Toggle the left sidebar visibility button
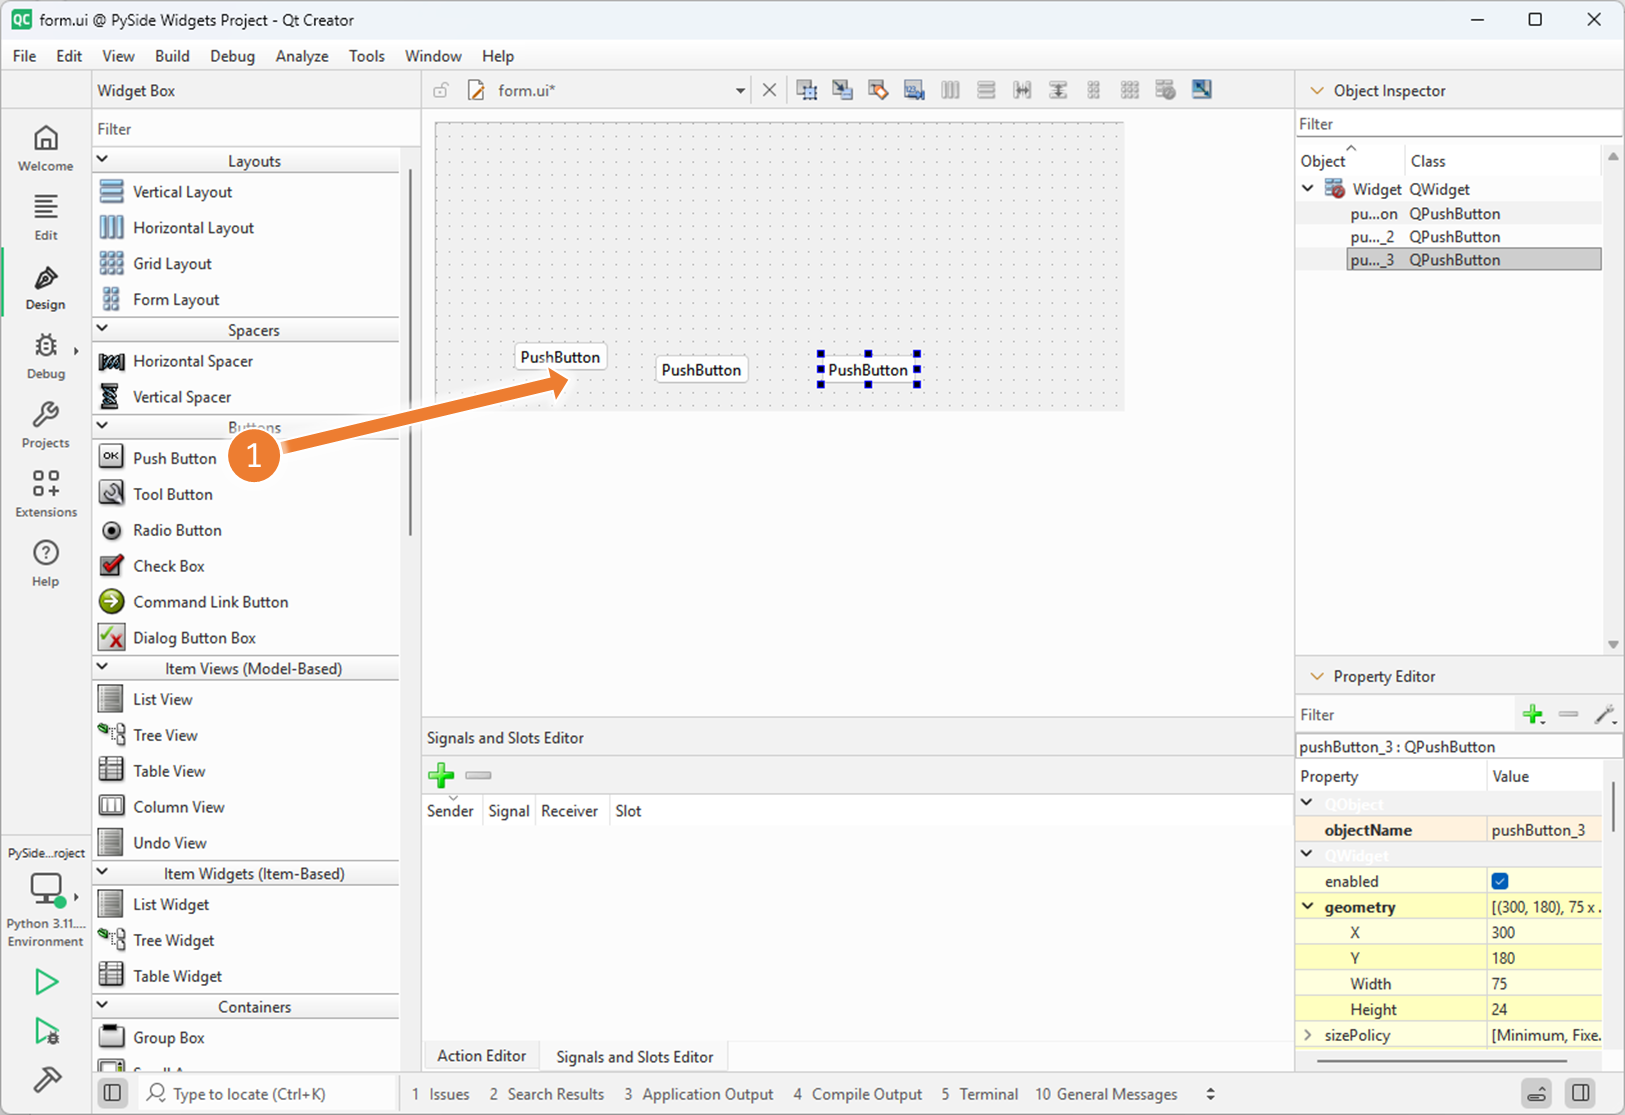Screen dimensions: 1625x1115 (112, 1093)
